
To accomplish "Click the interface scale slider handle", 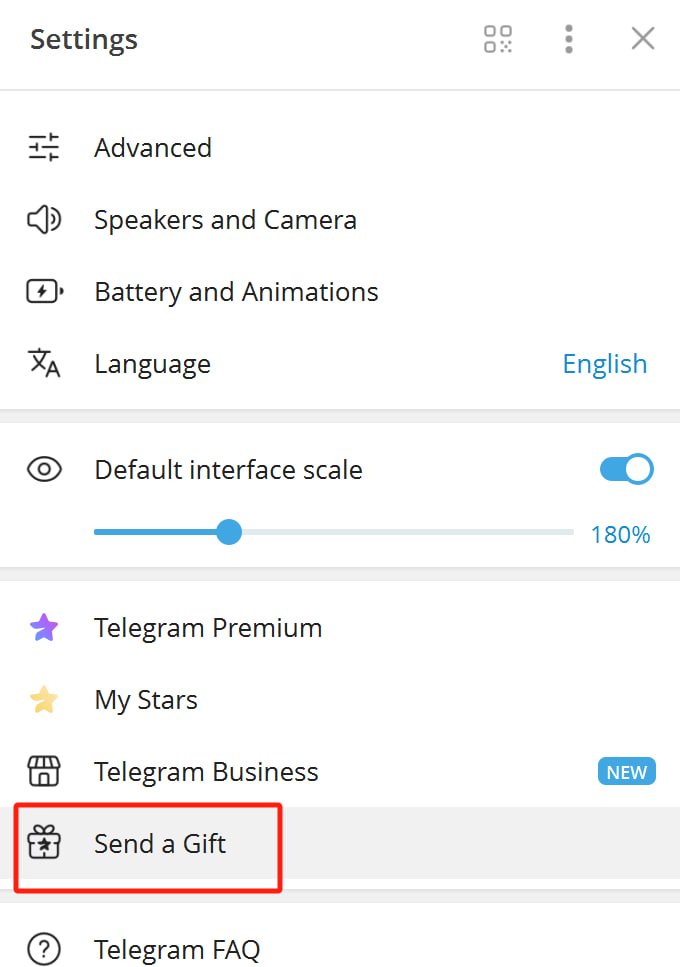I will pyautogui.click(x=229, y=532).
